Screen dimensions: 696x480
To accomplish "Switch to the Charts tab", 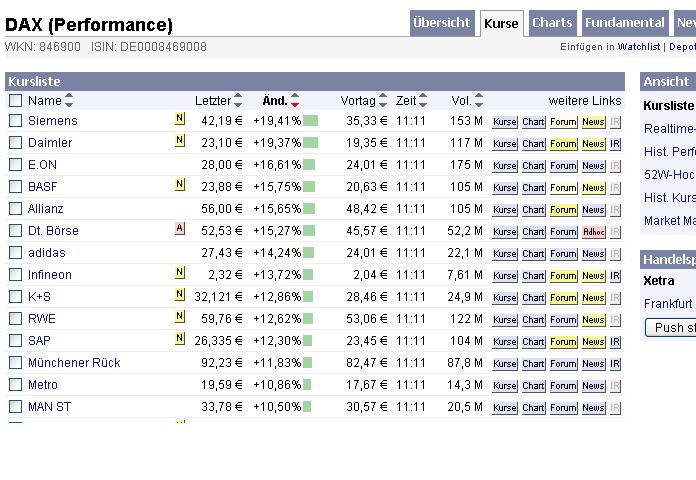I will [x=552, y=23].
